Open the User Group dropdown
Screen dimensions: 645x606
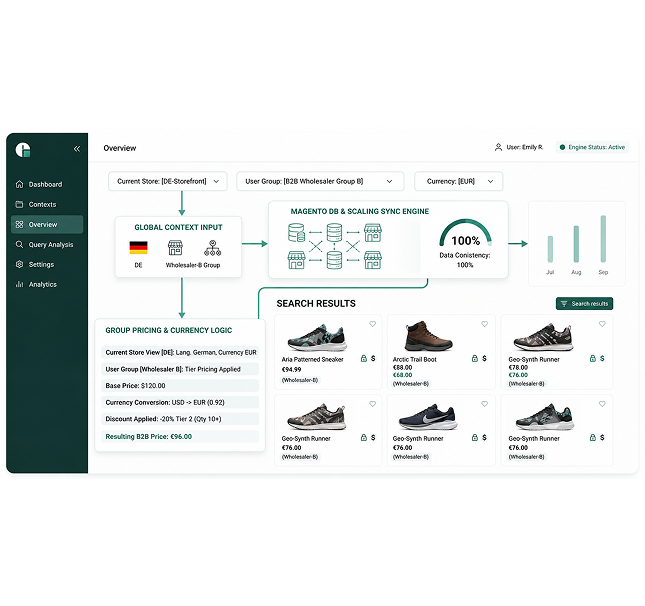pyautogui.click(x=320, y=181)
